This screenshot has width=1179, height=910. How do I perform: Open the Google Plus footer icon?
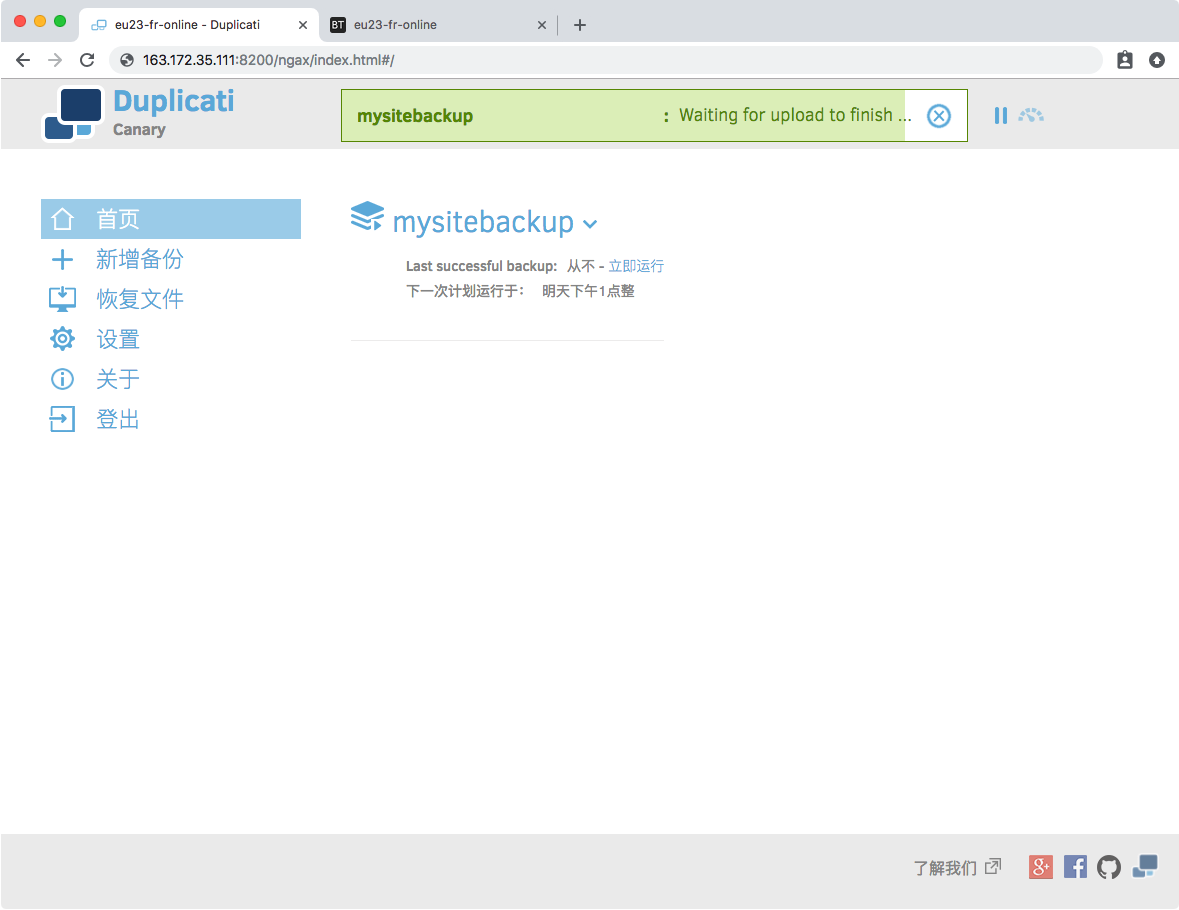point(1041,867)
